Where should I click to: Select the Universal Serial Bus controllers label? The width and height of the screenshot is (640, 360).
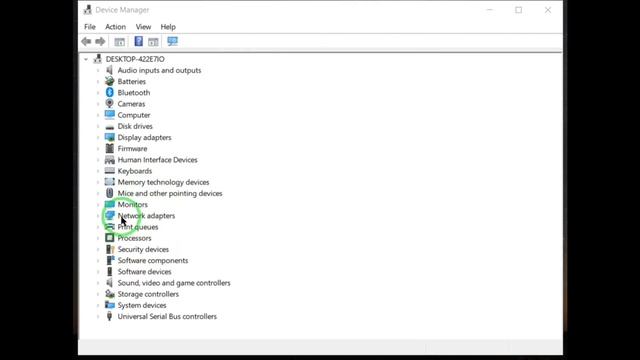click(167, 316)
